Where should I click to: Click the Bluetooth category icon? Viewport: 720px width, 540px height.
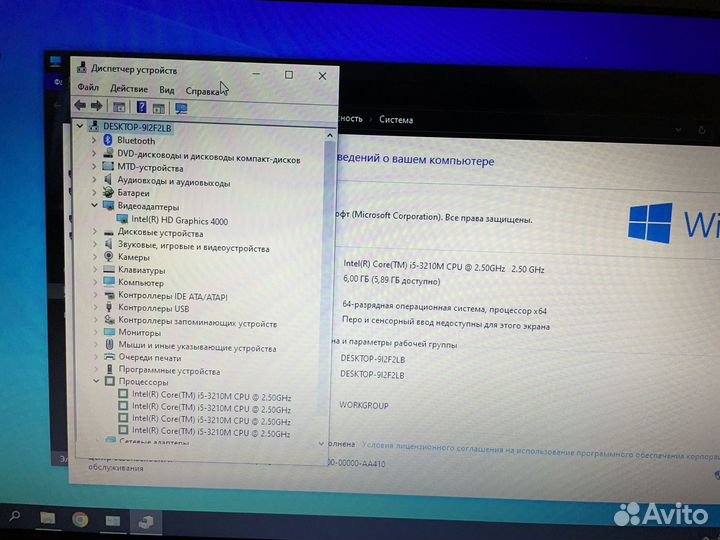pos(108,140)
